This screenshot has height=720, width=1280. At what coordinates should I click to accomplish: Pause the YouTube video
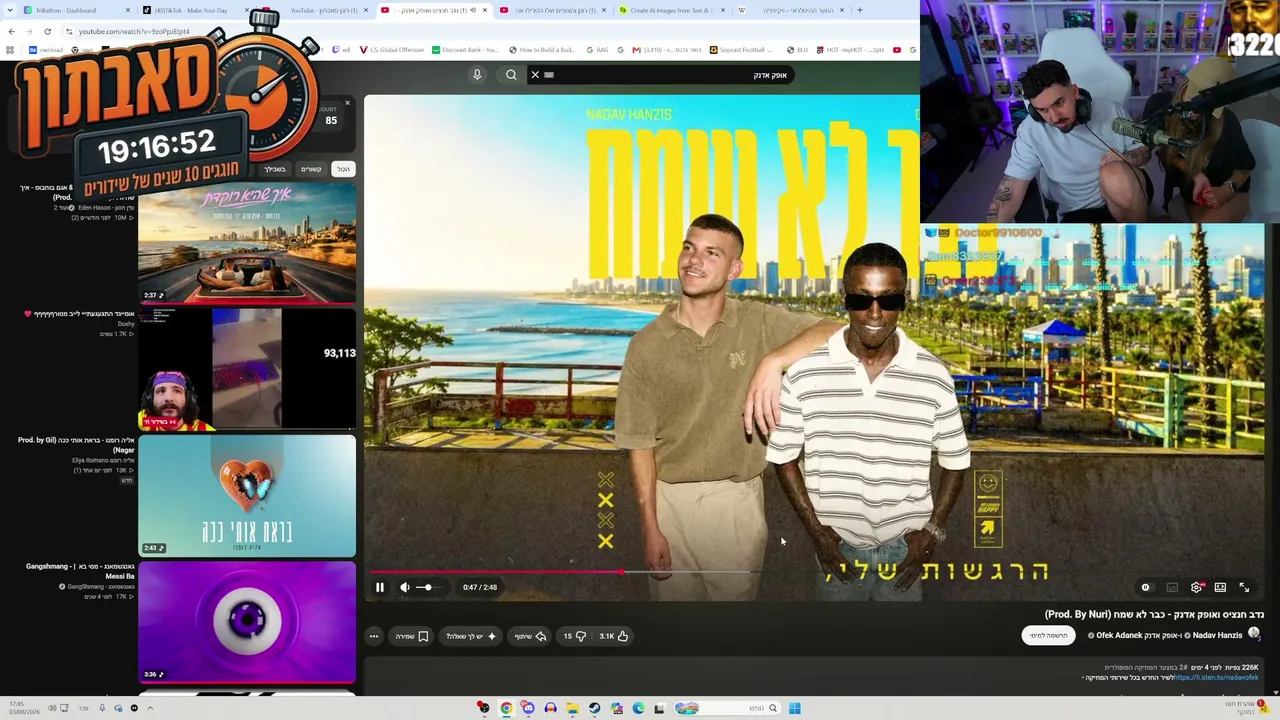coord(380,587)
